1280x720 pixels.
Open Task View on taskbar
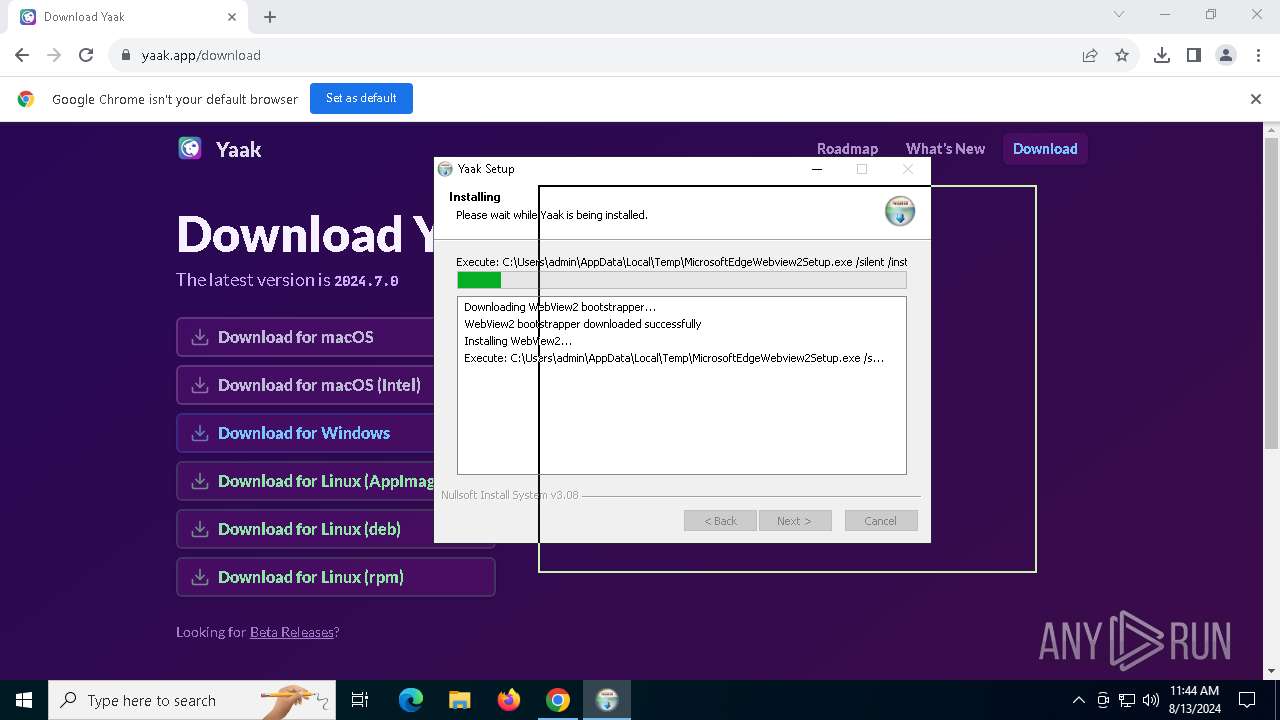[x=360, y=700]
